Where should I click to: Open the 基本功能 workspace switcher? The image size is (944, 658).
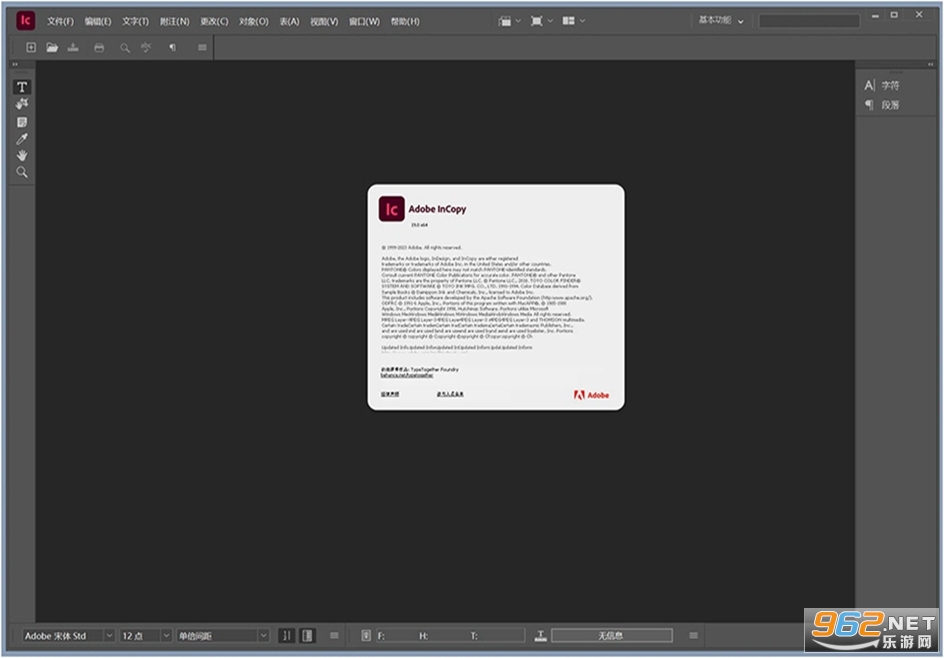click(x=721, y=20)
